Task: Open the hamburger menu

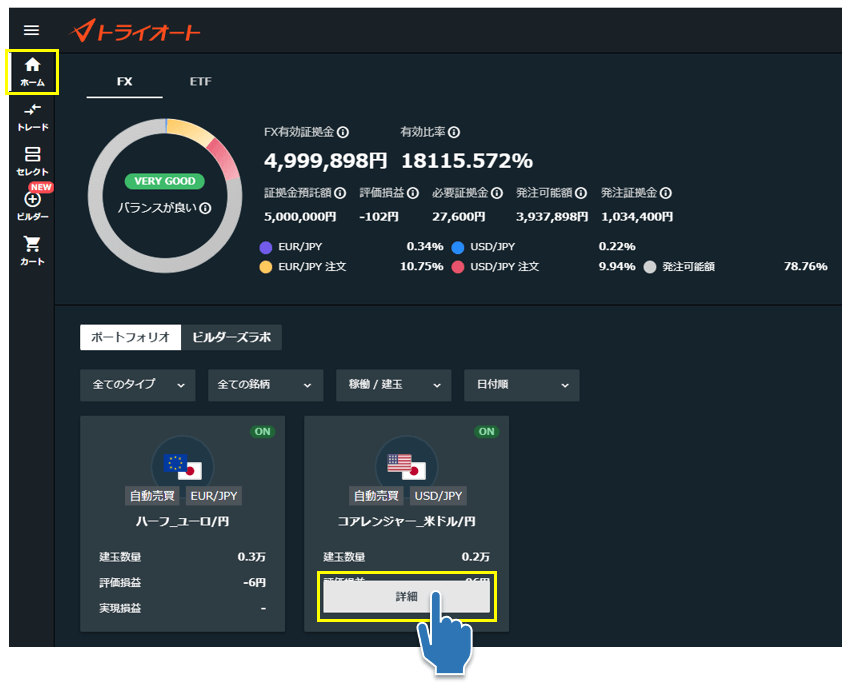Action: (x=32, y=30)
